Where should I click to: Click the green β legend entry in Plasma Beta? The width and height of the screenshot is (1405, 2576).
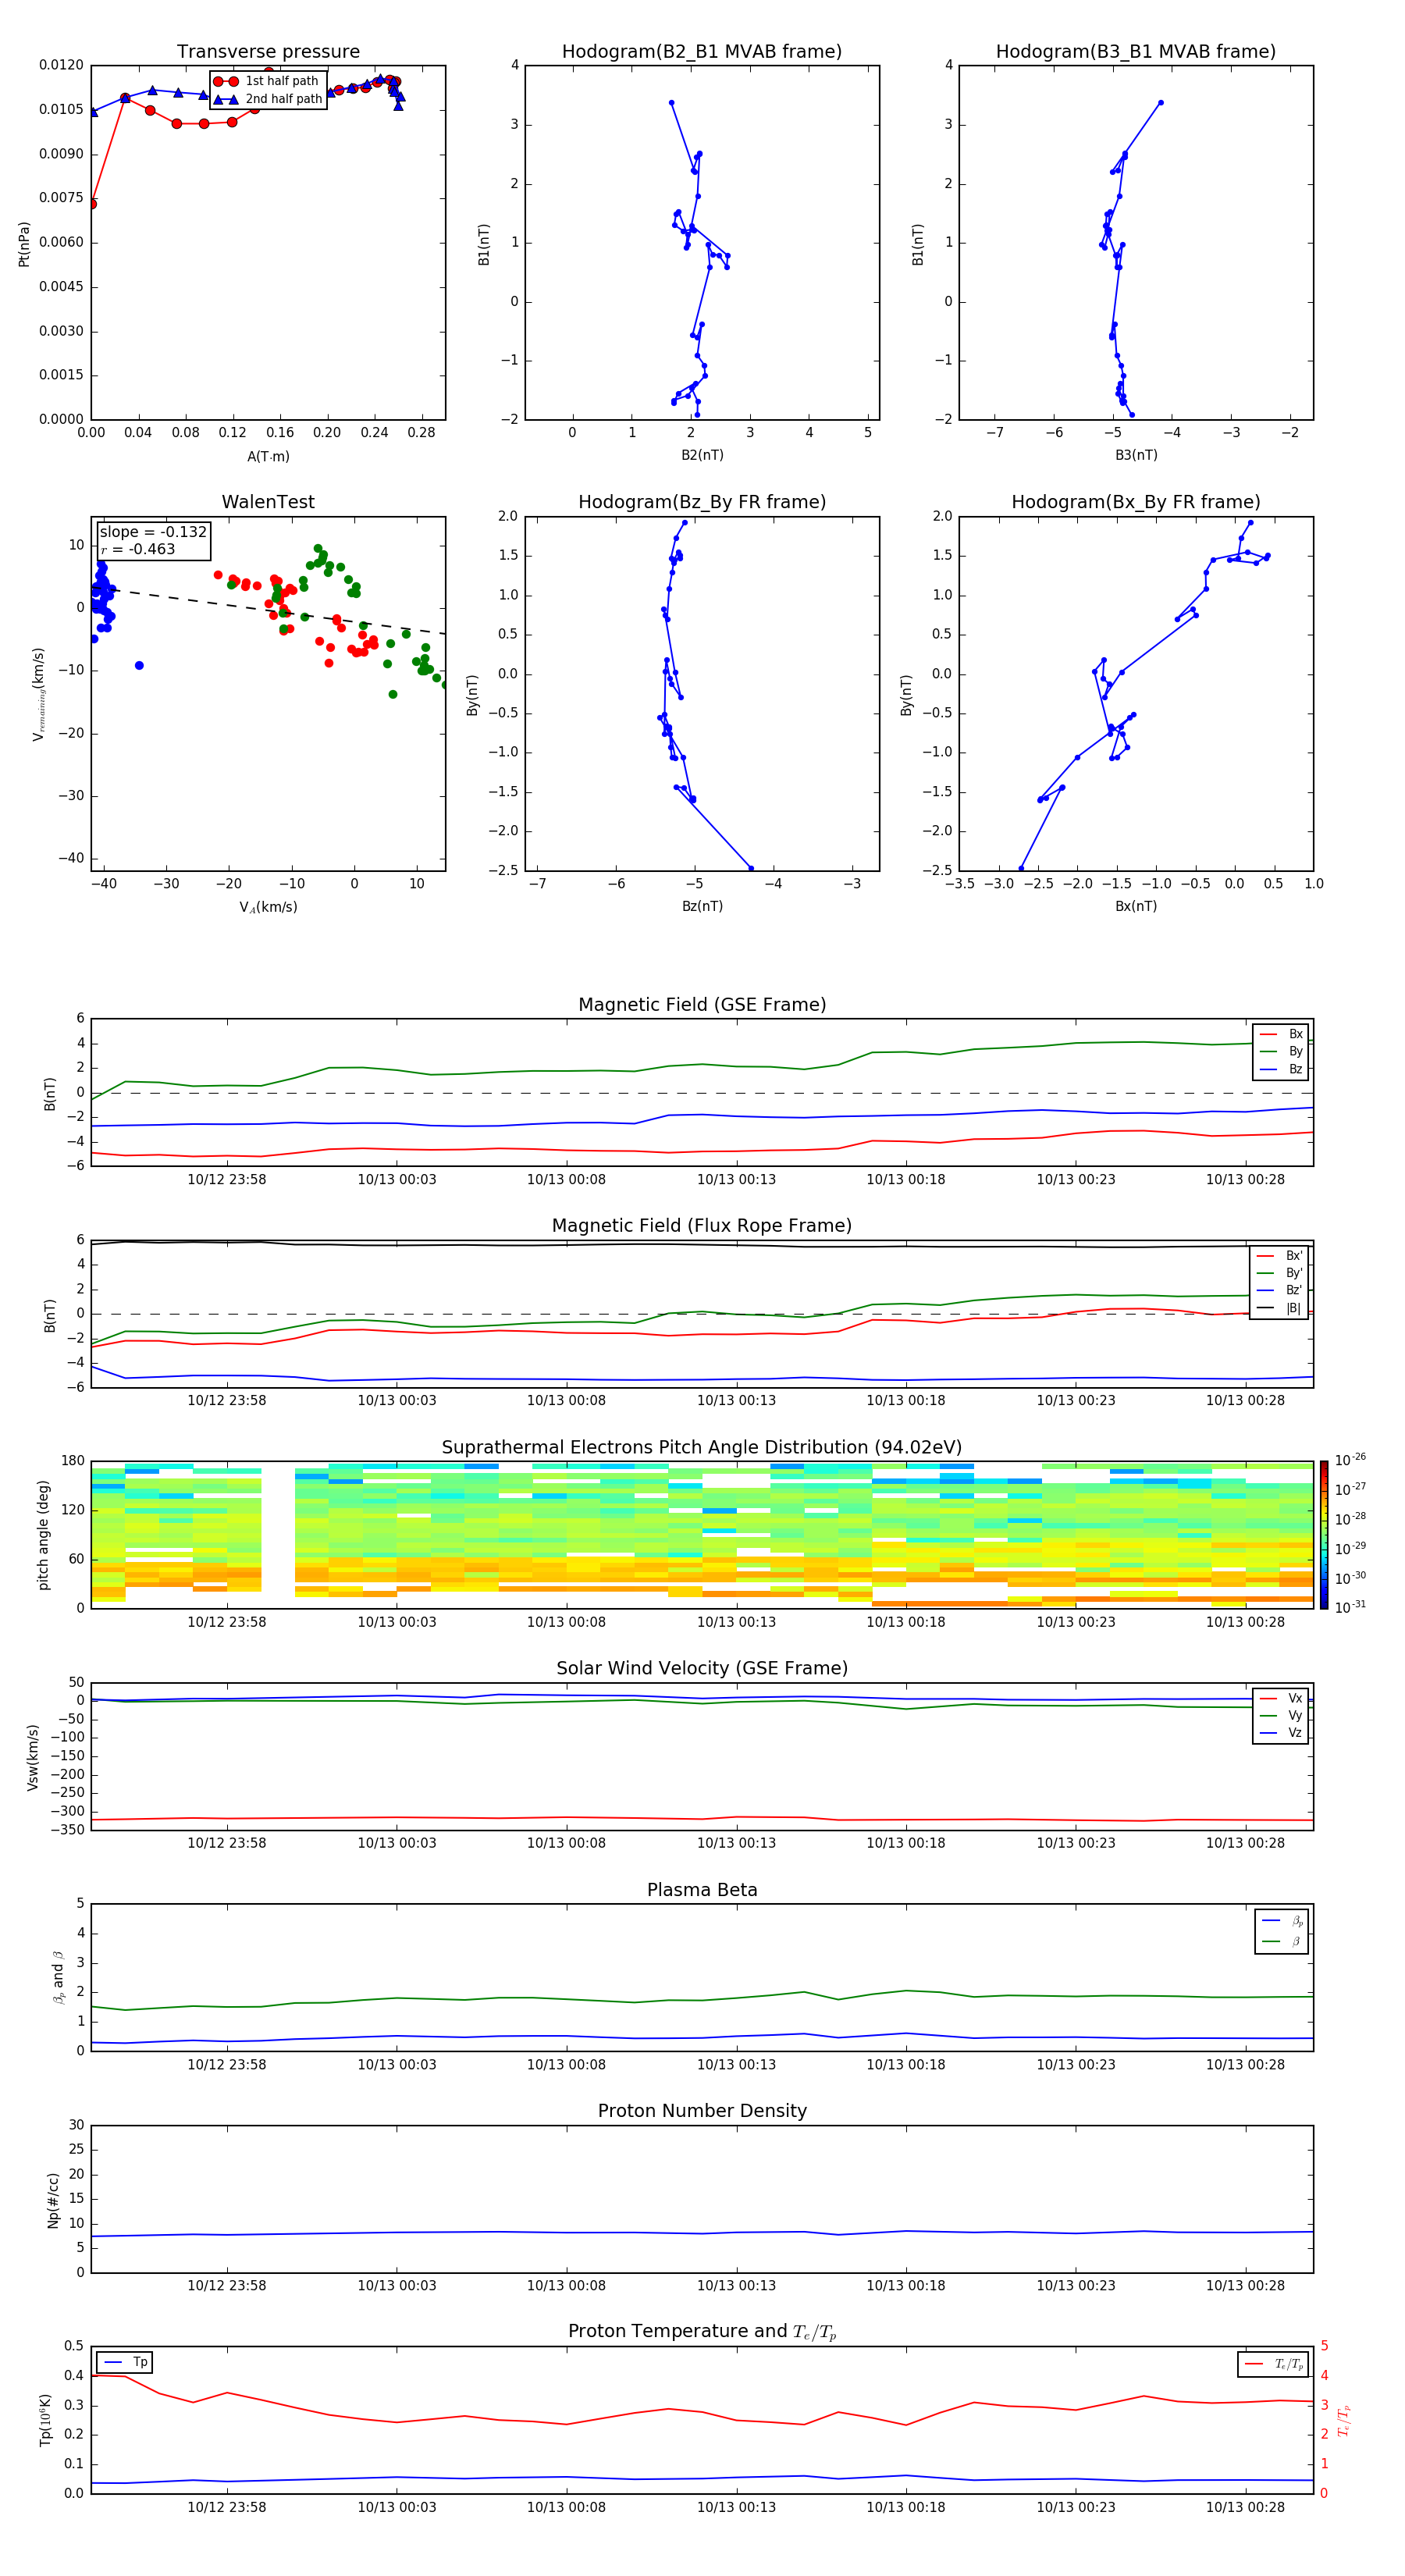(x=1282, y=1941)
